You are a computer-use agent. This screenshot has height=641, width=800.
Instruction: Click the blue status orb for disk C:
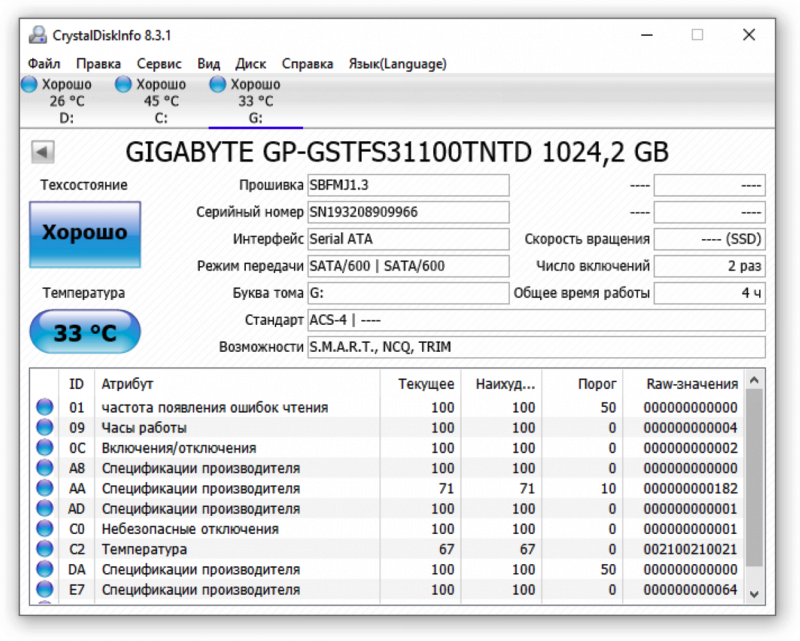pyautogui.click(x=123, y=84)
